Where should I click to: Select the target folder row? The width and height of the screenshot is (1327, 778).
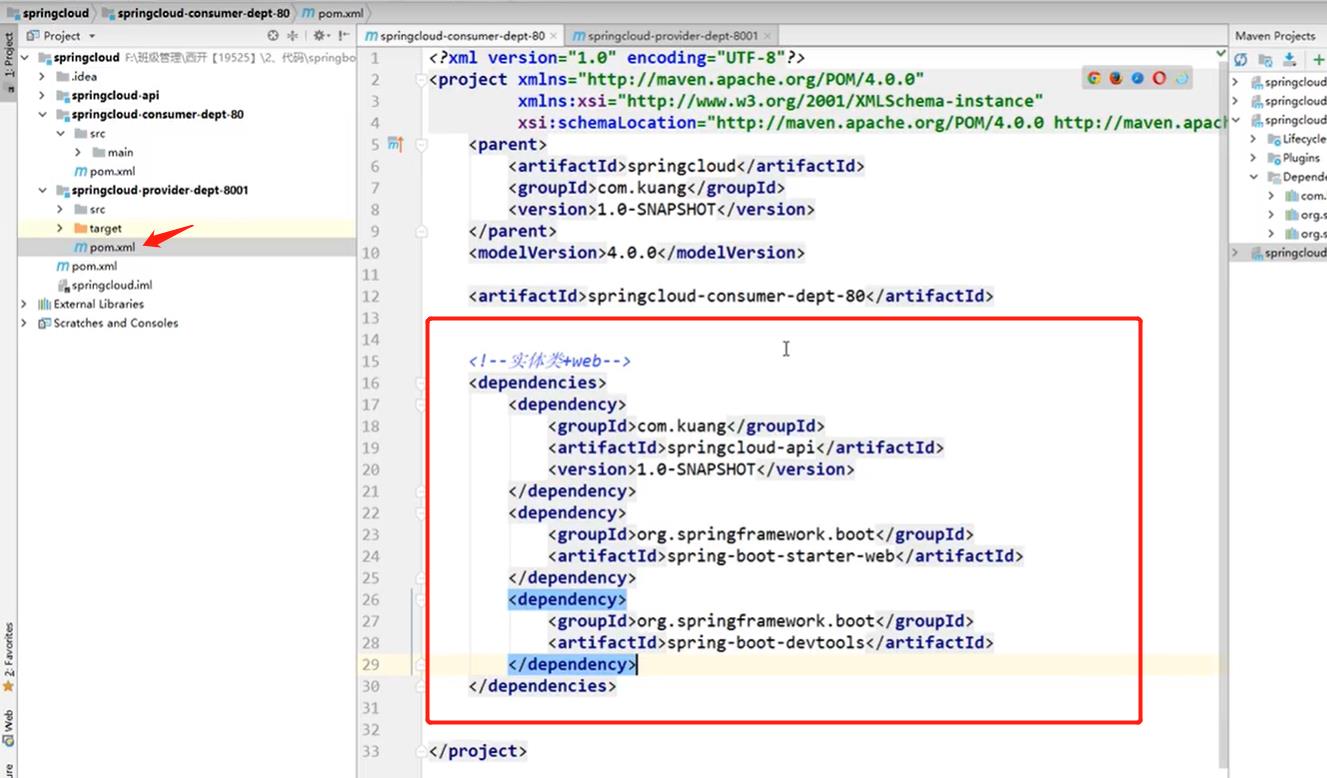click(186, 229)
